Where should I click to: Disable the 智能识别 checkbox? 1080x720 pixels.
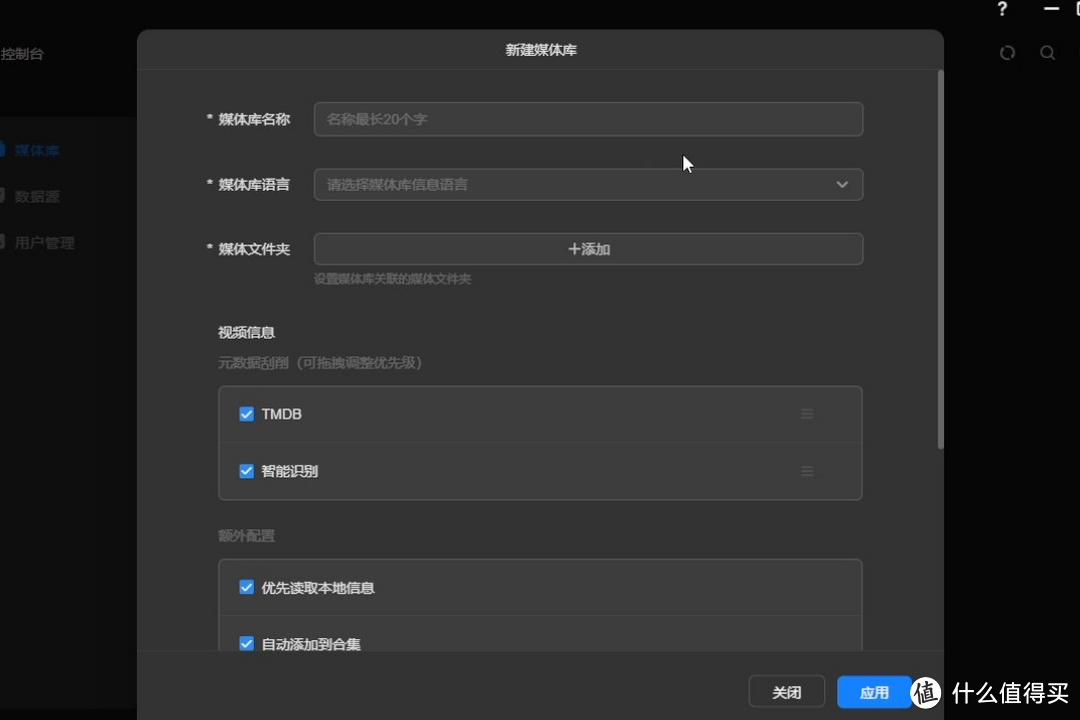click(246, 471)
